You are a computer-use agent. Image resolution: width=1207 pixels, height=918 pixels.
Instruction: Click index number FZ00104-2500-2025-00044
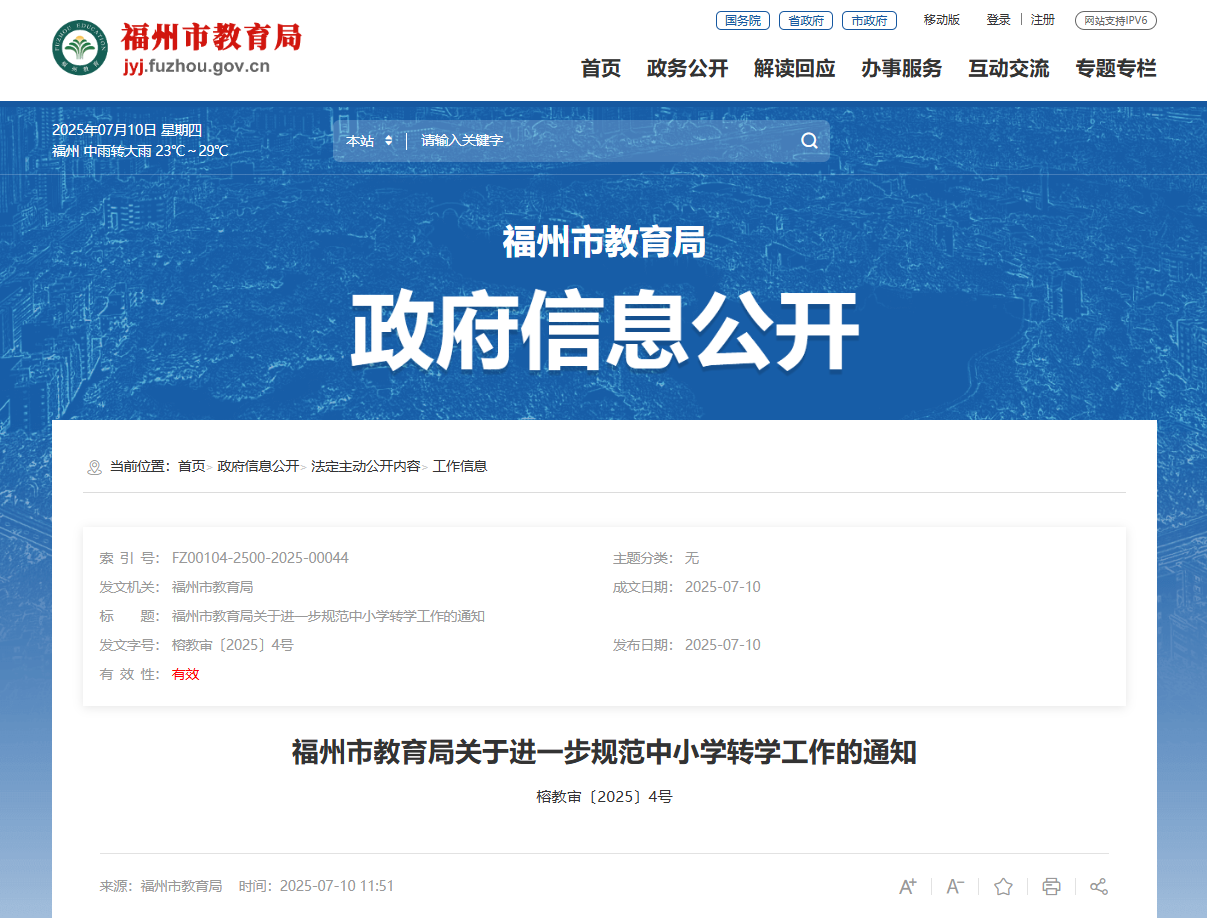(260, 558)
